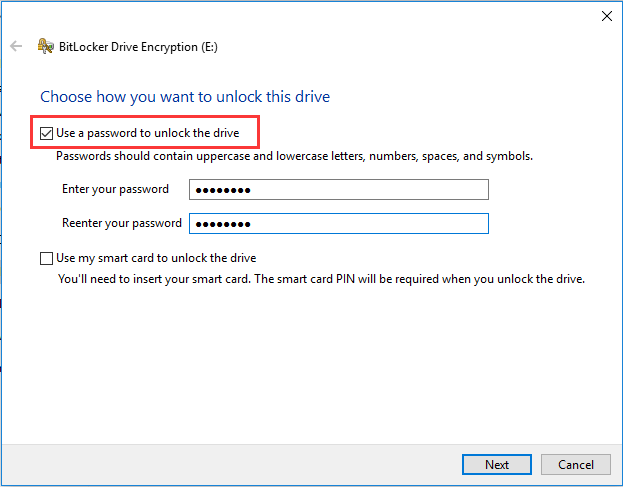Viewport: 623px width, 487px height.
Task: Click the back arrow icon
Action: click(16, 46)
